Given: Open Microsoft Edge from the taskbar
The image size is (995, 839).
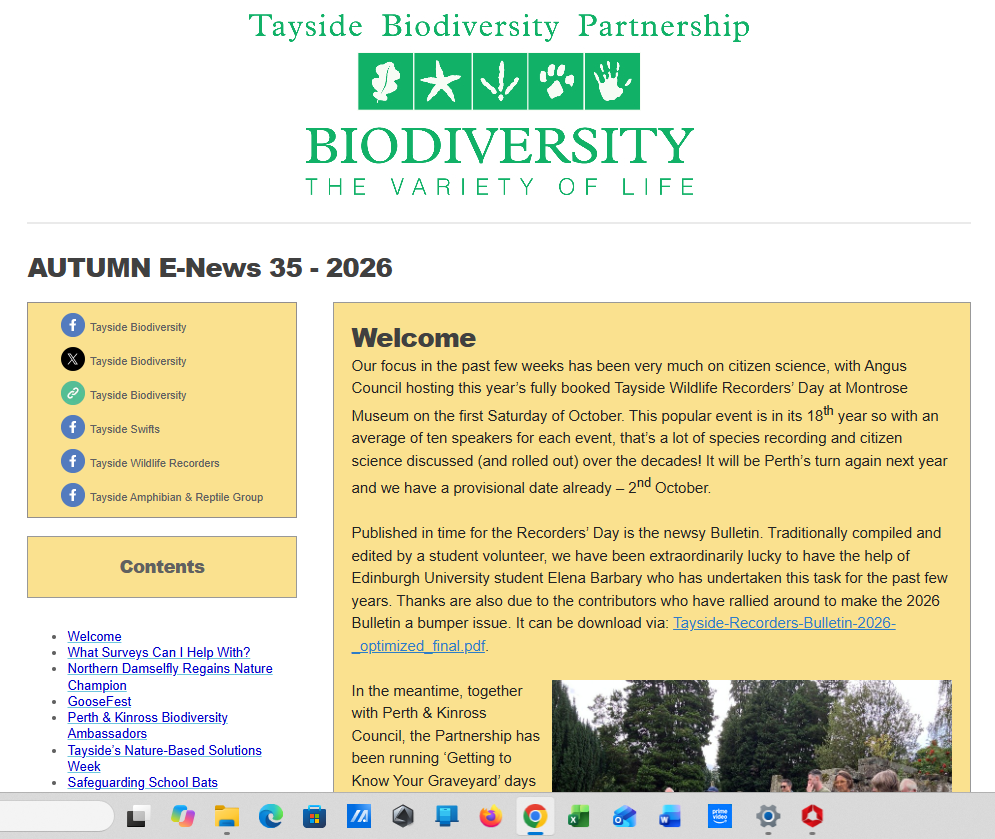Looking at the screenshot, I should click(271, 817).
